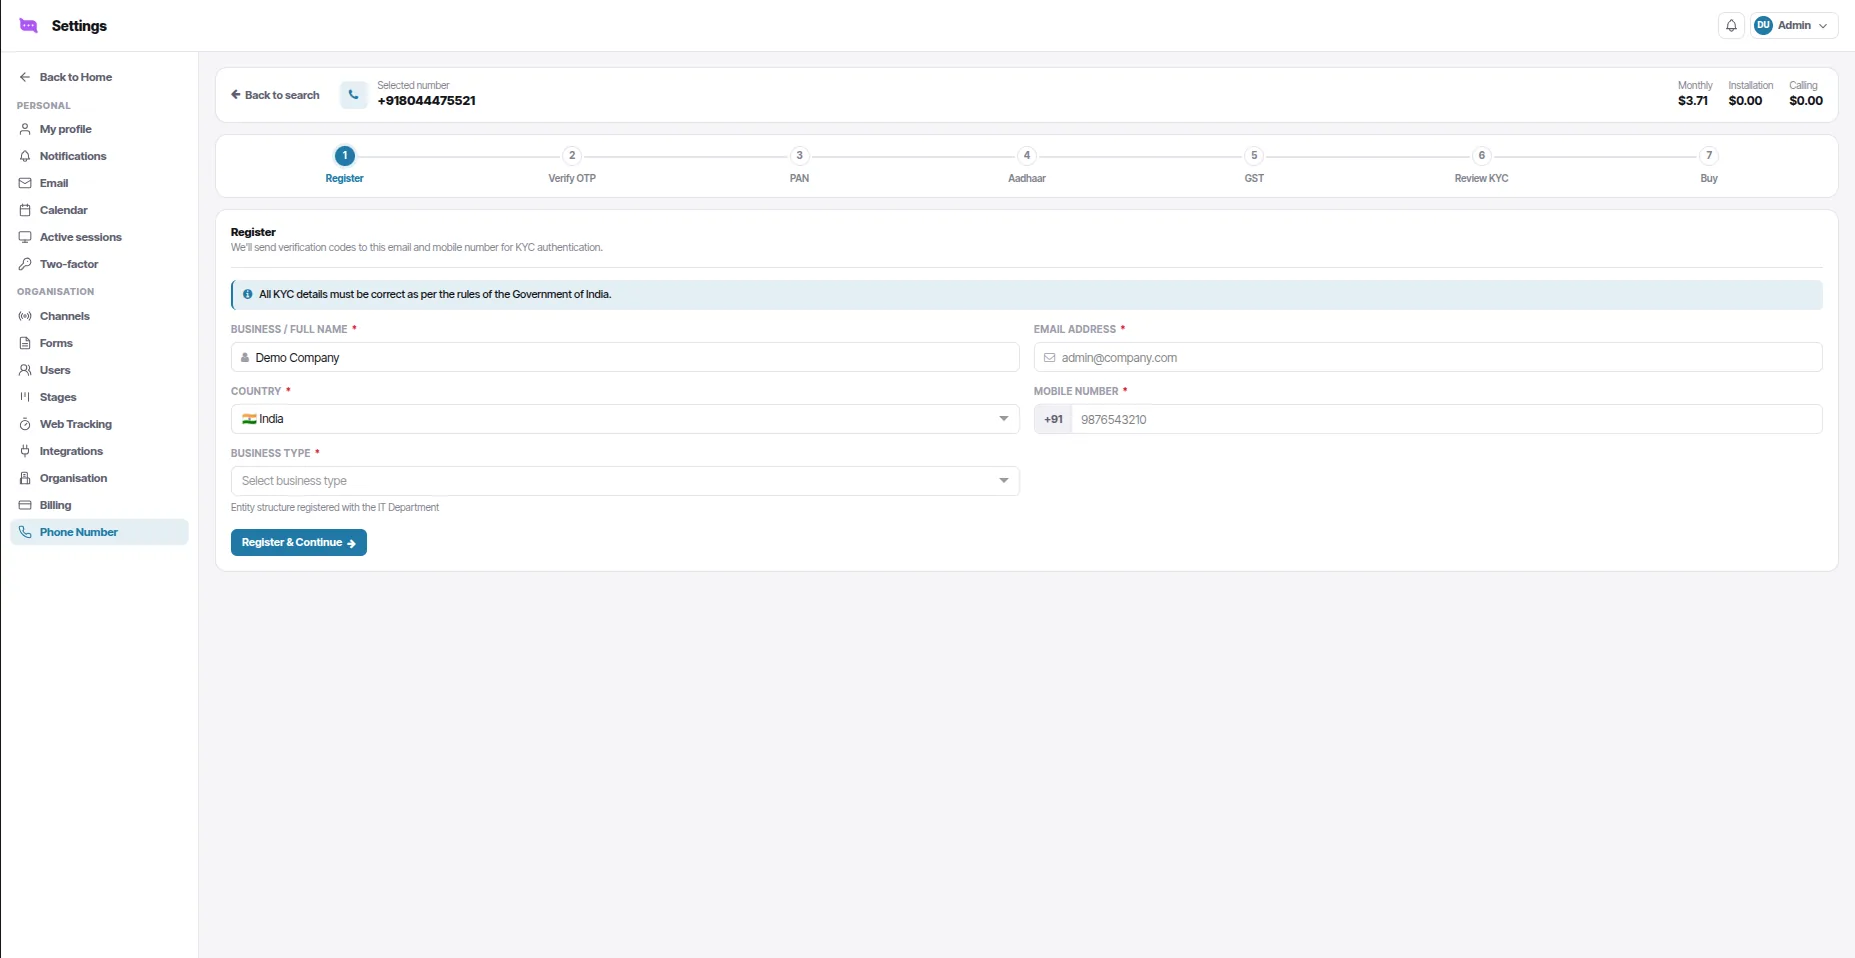
Task: Click the Notifications bell icon in sidebar
Action: point(25,156)
